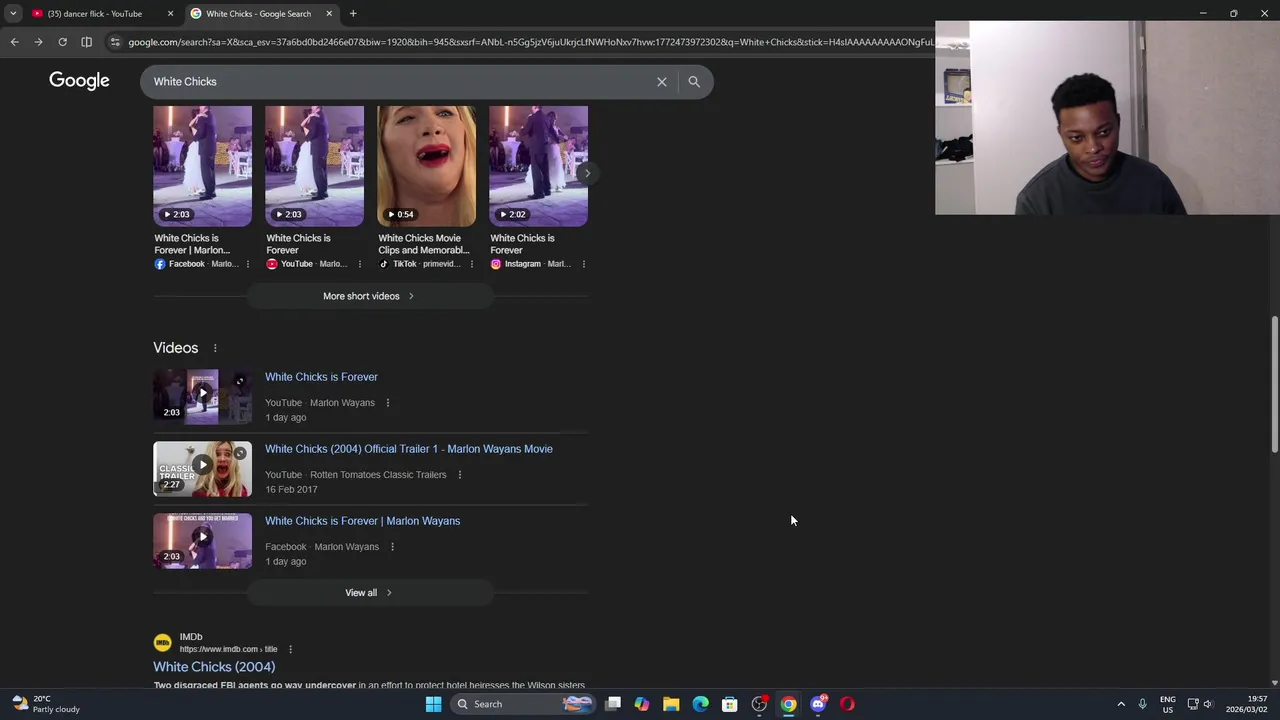
Task: Click the webcam overlay video
Action: click(x=1107, y=118)
